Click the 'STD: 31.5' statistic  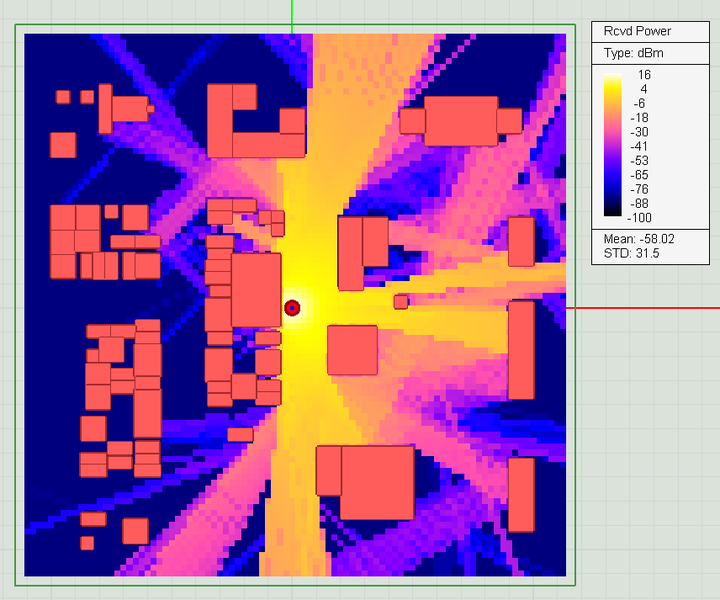point(631,253)
